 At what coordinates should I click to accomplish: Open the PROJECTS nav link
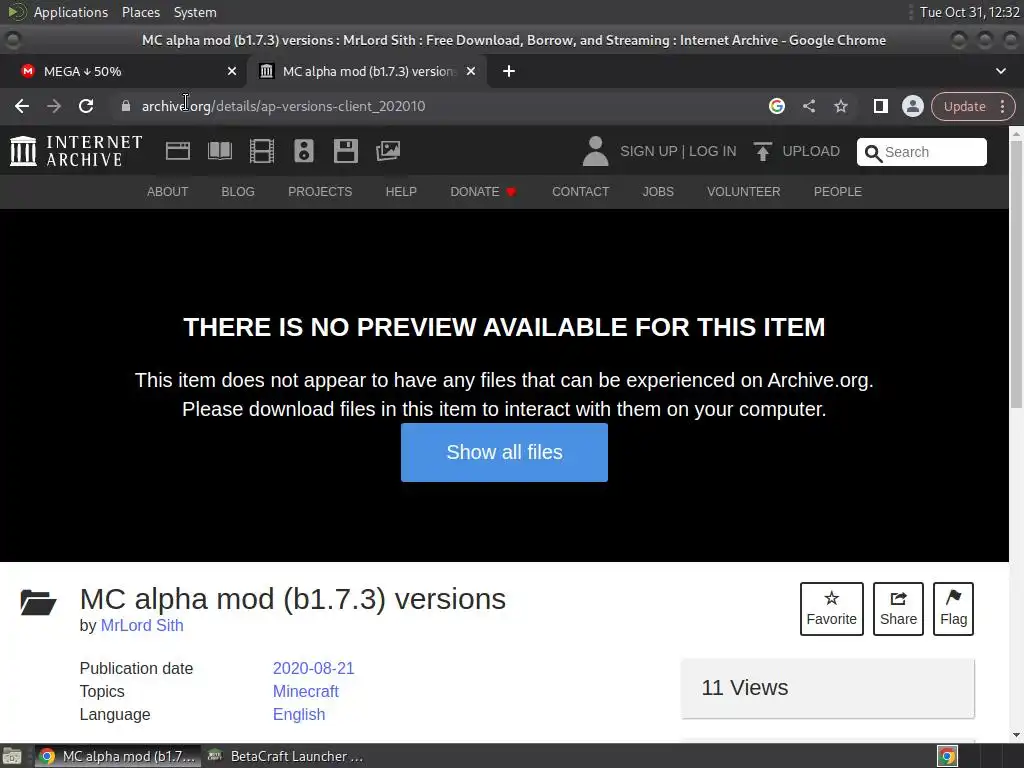(320, 192)
